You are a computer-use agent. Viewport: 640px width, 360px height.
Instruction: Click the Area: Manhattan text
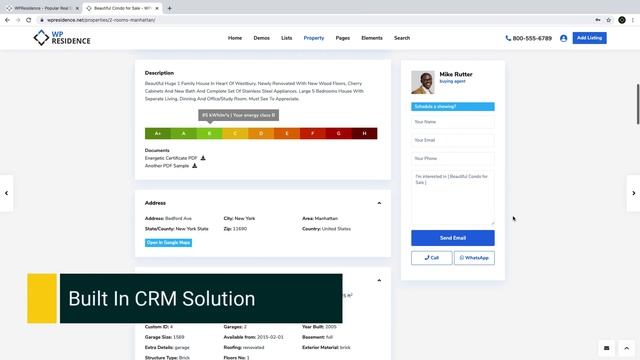[x=320, y=218]
